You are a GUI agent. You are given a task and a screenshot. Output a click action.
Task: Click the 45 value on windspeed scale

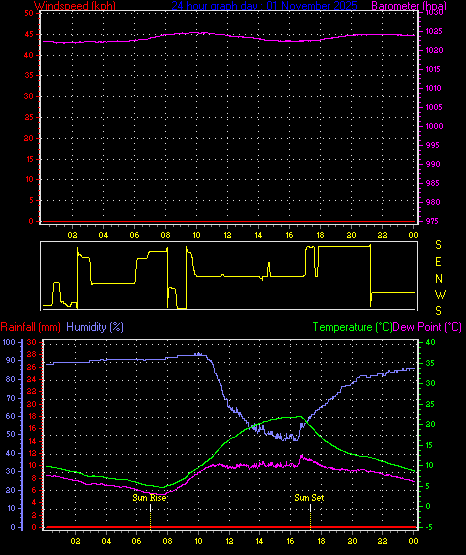tap(29, 35)
